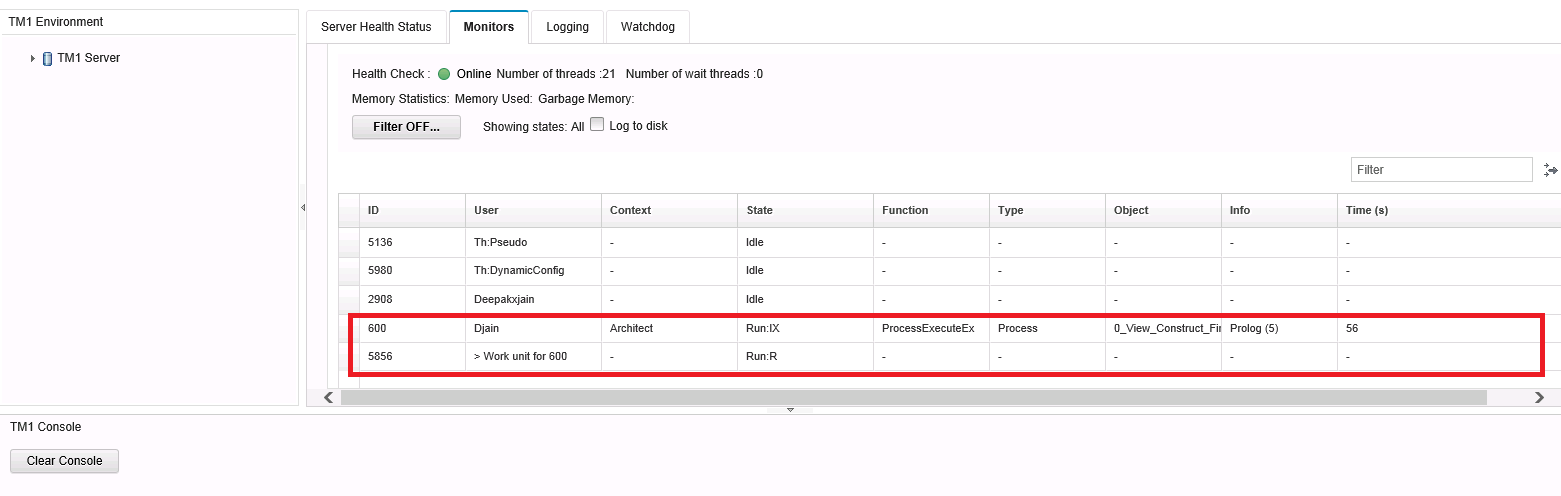This screenshot has height=496, width=1561.
Task: Sort by the Type column header
Action: click(x=1048, y=211)
